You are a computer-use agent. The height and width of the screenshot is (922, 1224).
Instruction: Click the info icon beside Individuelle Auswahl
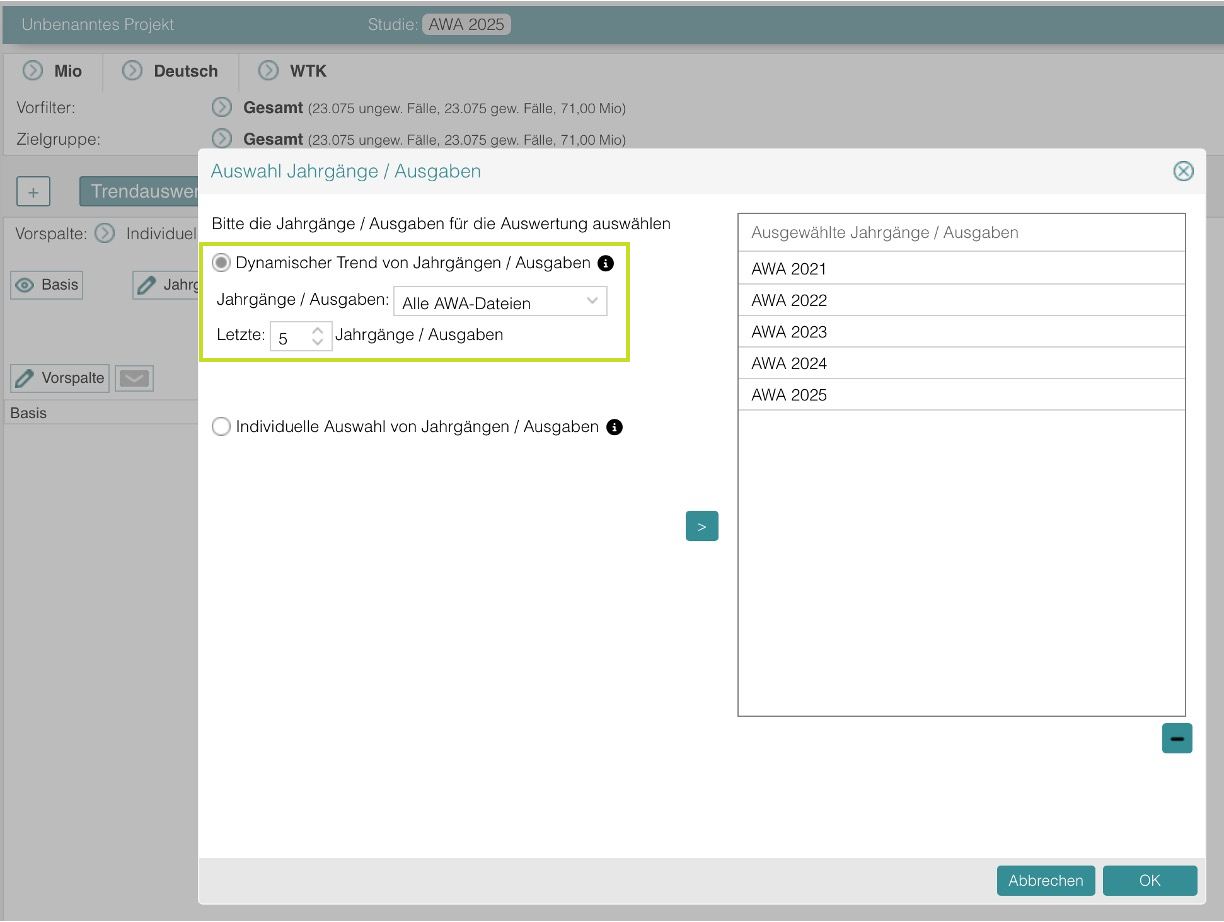pos(614,426)
